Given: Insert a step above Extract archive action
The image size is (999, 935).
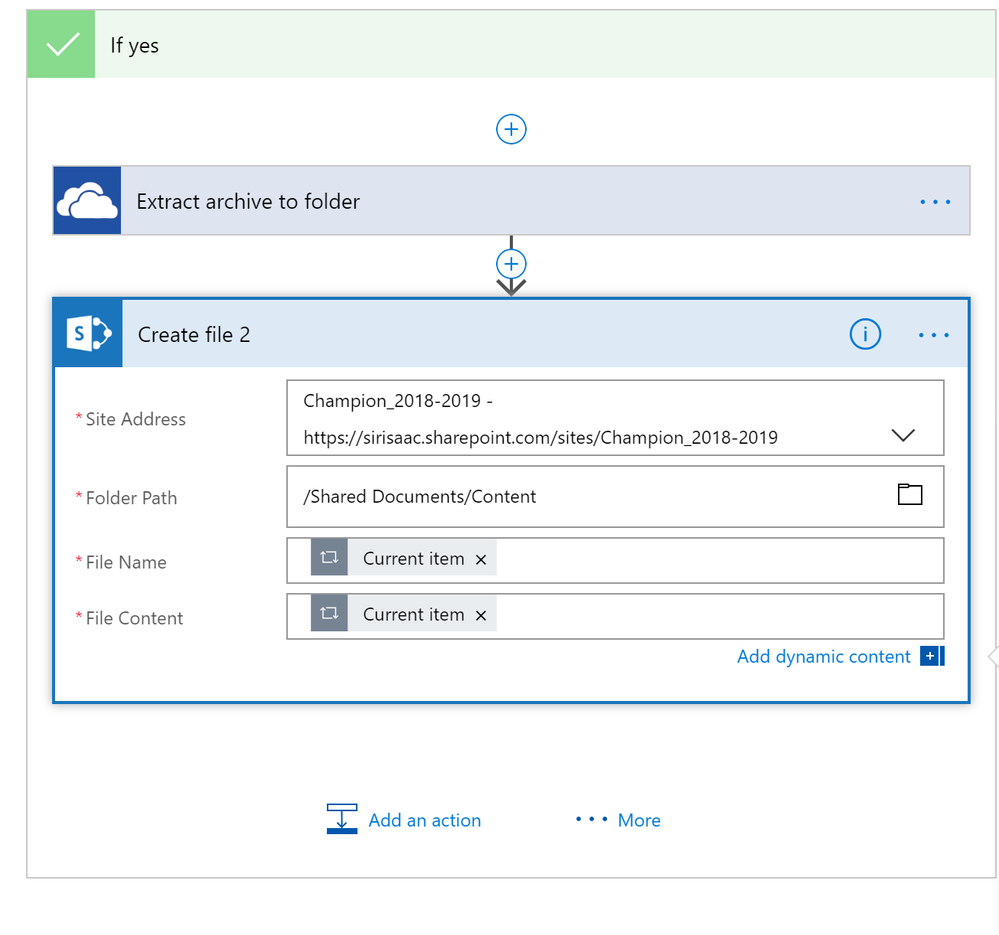Looking at the screenshot, I should tap(511, 129).
